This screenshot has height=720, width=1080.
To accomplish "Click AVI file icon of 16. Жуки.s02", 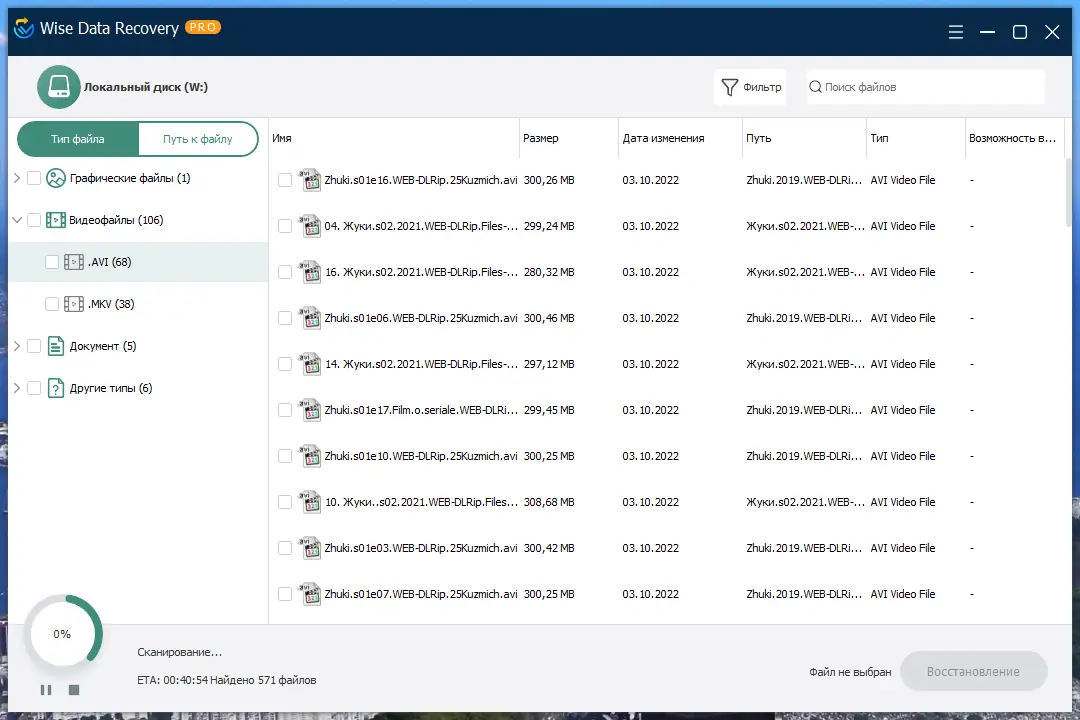I will (x=310, y=272).
